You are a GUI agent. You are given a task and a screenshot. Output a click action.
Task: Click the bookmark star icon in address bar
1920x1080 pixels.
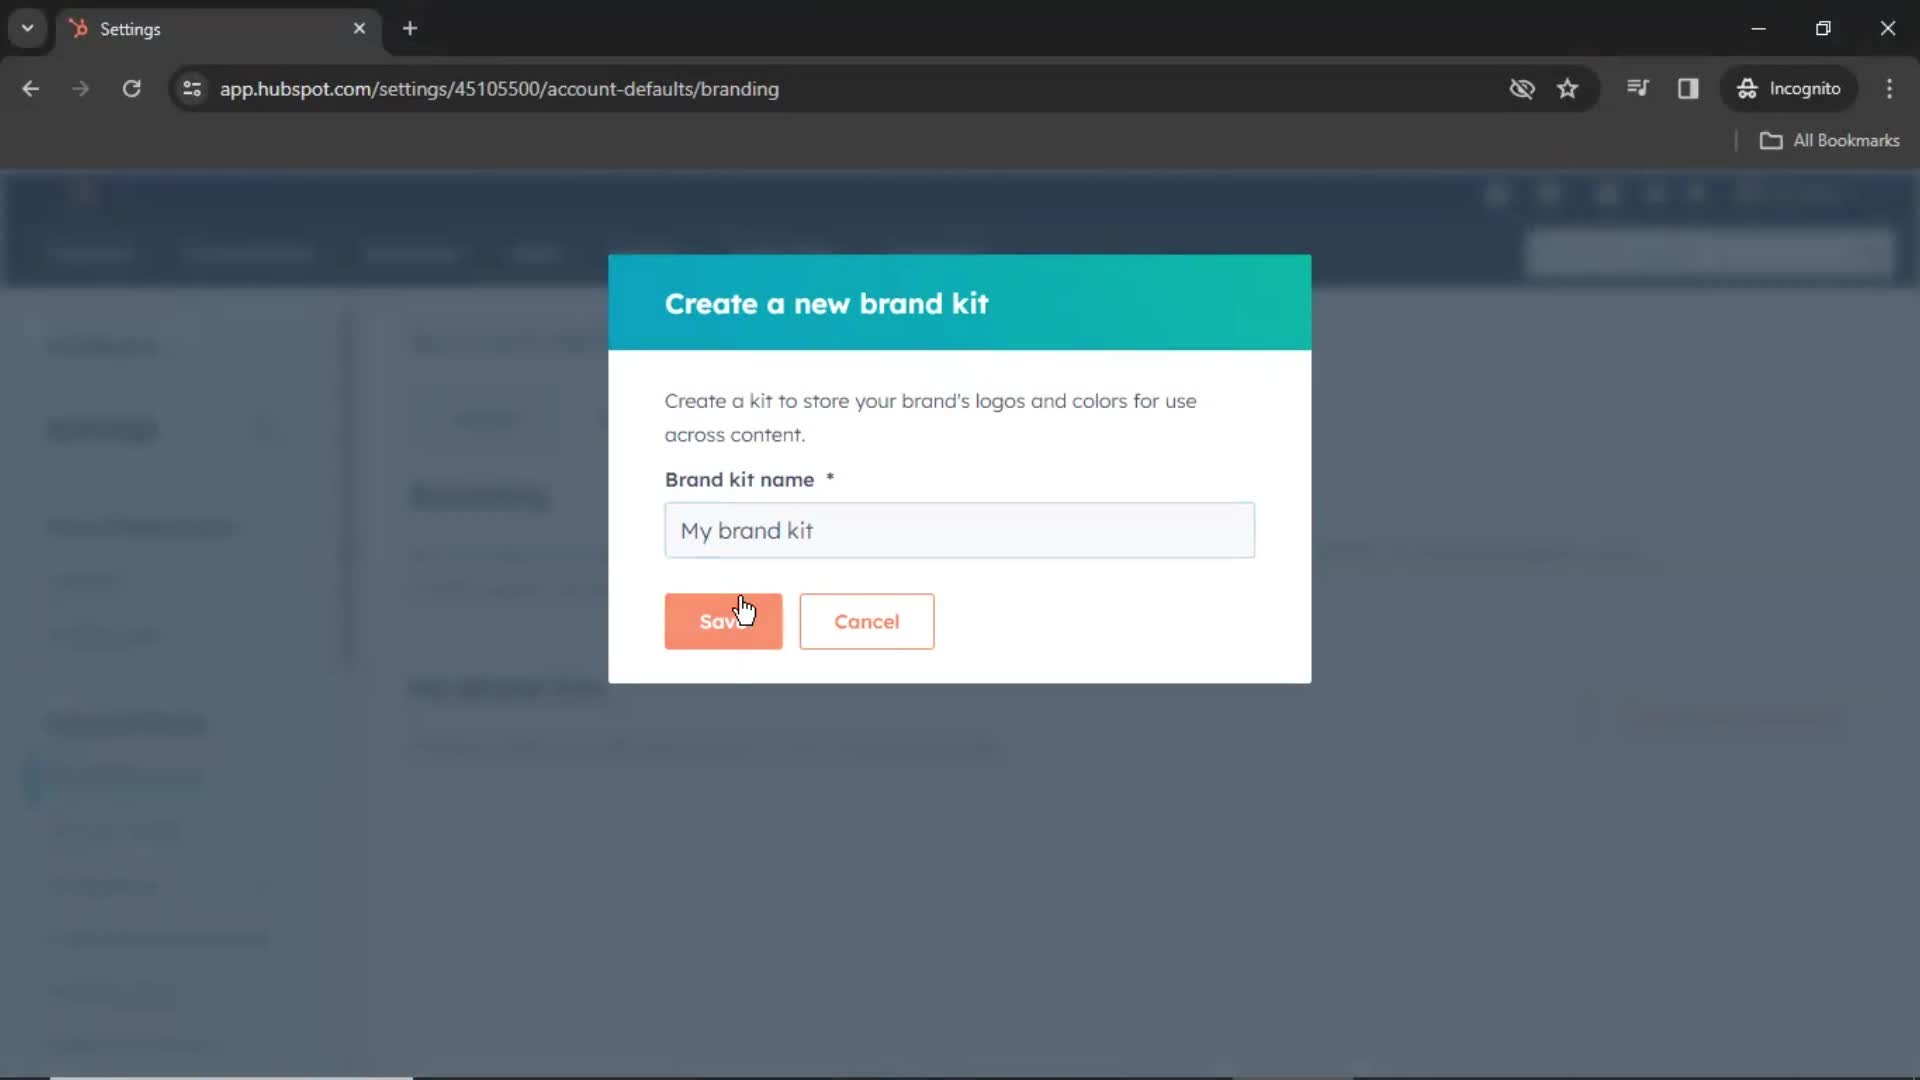pyautogui.click(x=1568, y=88)
